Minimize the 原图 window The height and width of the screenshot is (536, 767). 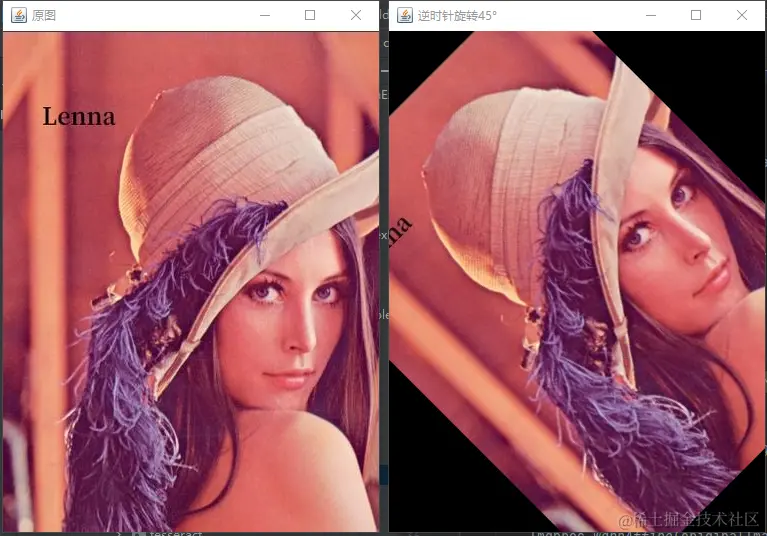pos(265,15)
